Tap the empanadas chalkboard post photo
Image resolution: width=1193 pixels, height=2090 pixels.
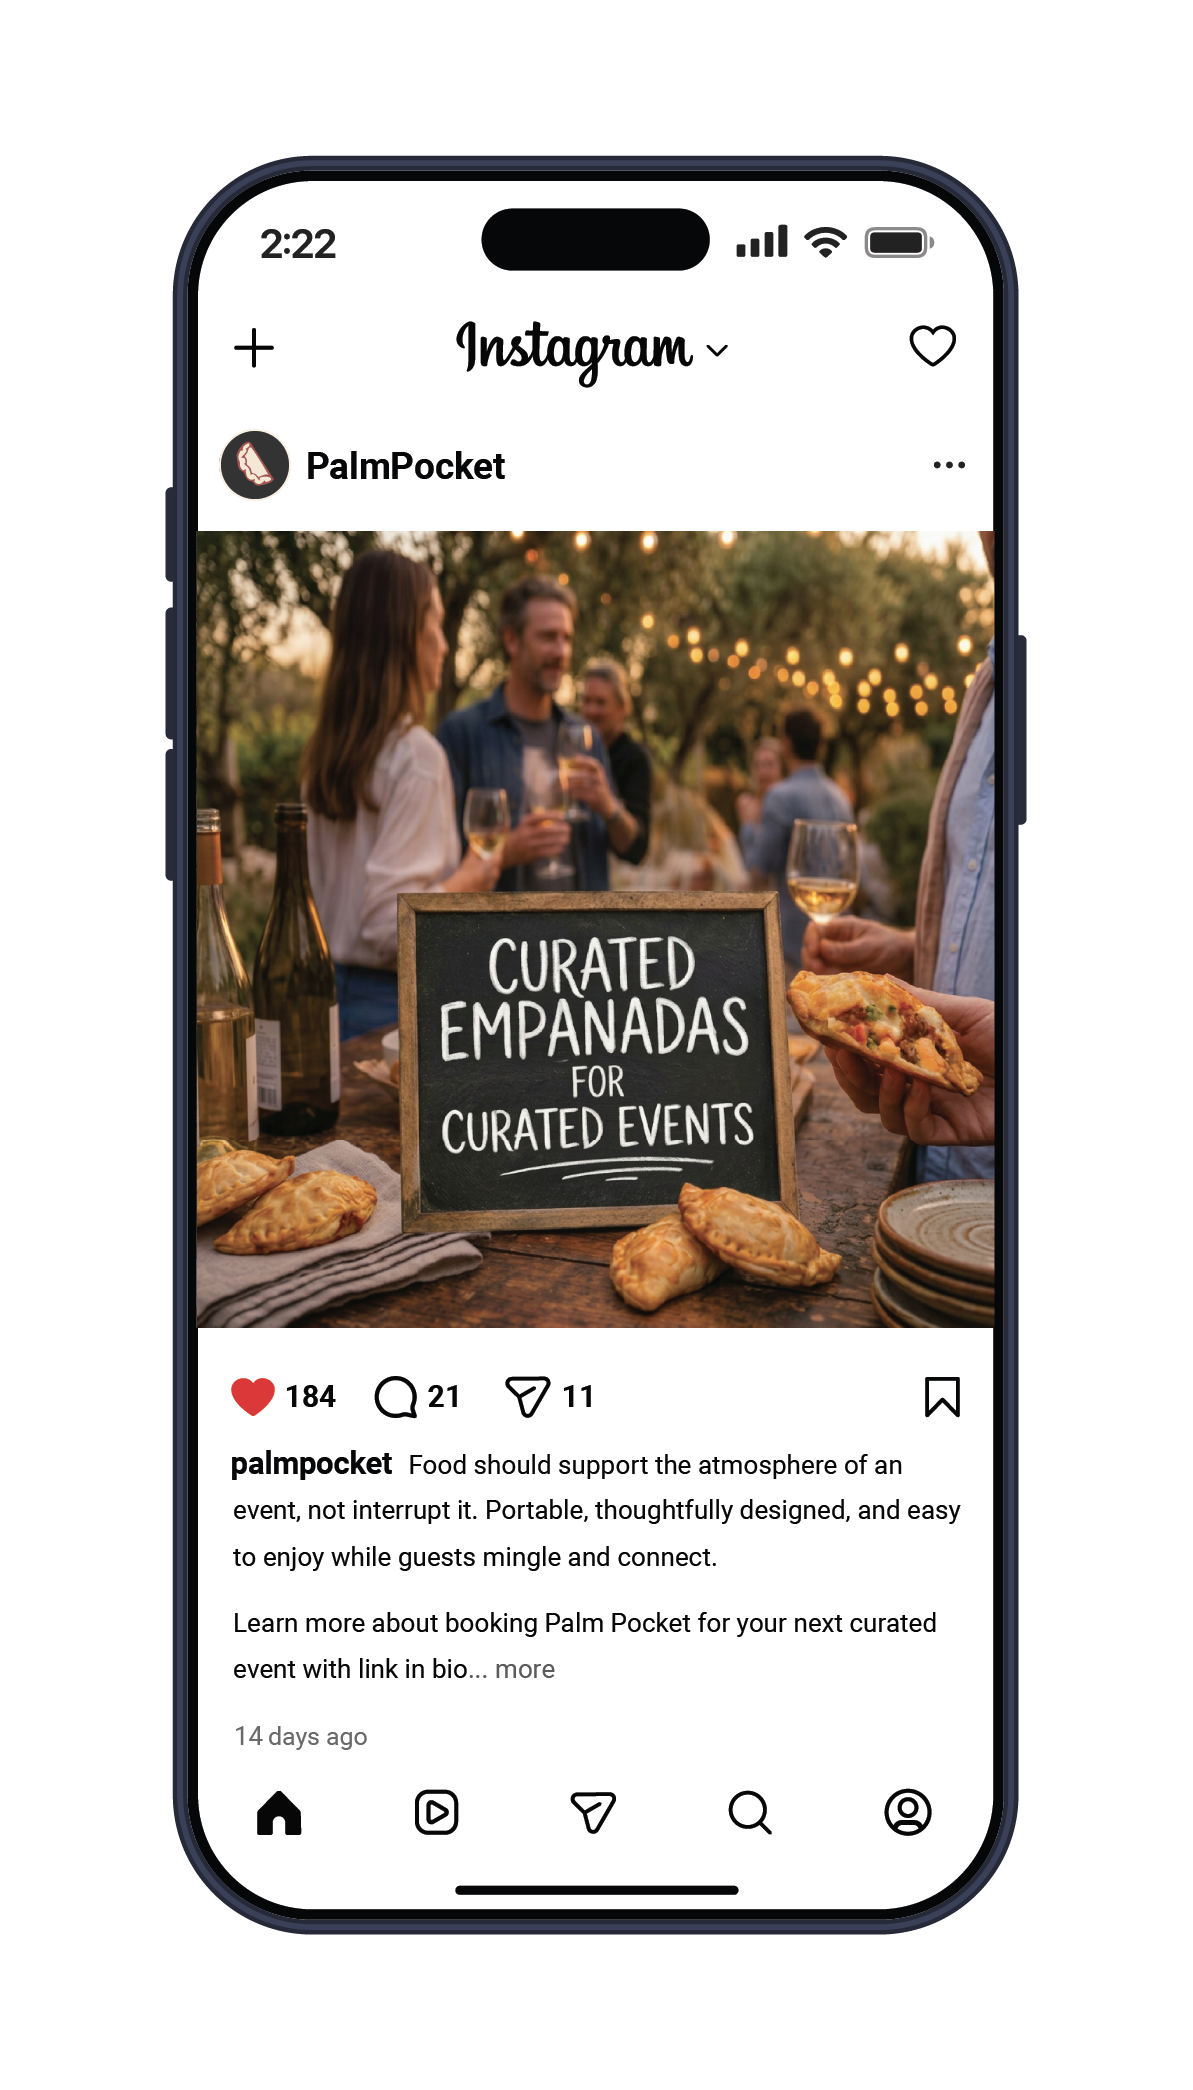pyautogui.click(x=596, y=929)
